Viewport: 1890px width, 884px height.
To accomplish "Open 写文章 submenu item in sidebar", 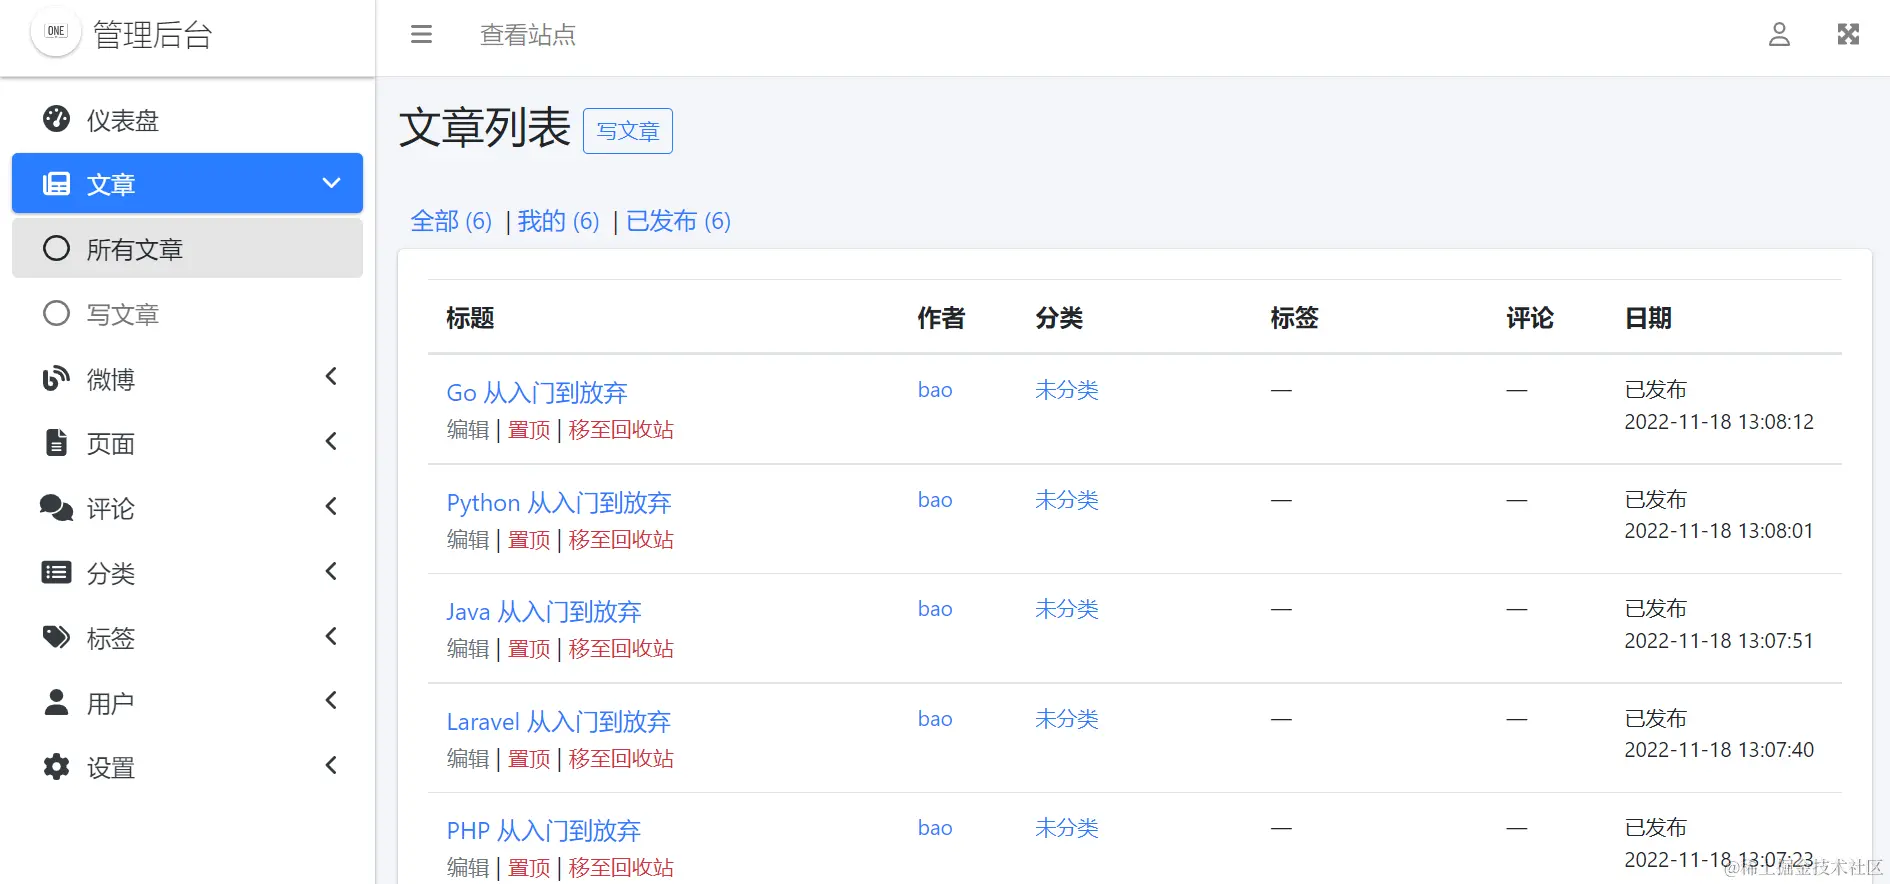I will coord(187,314).
